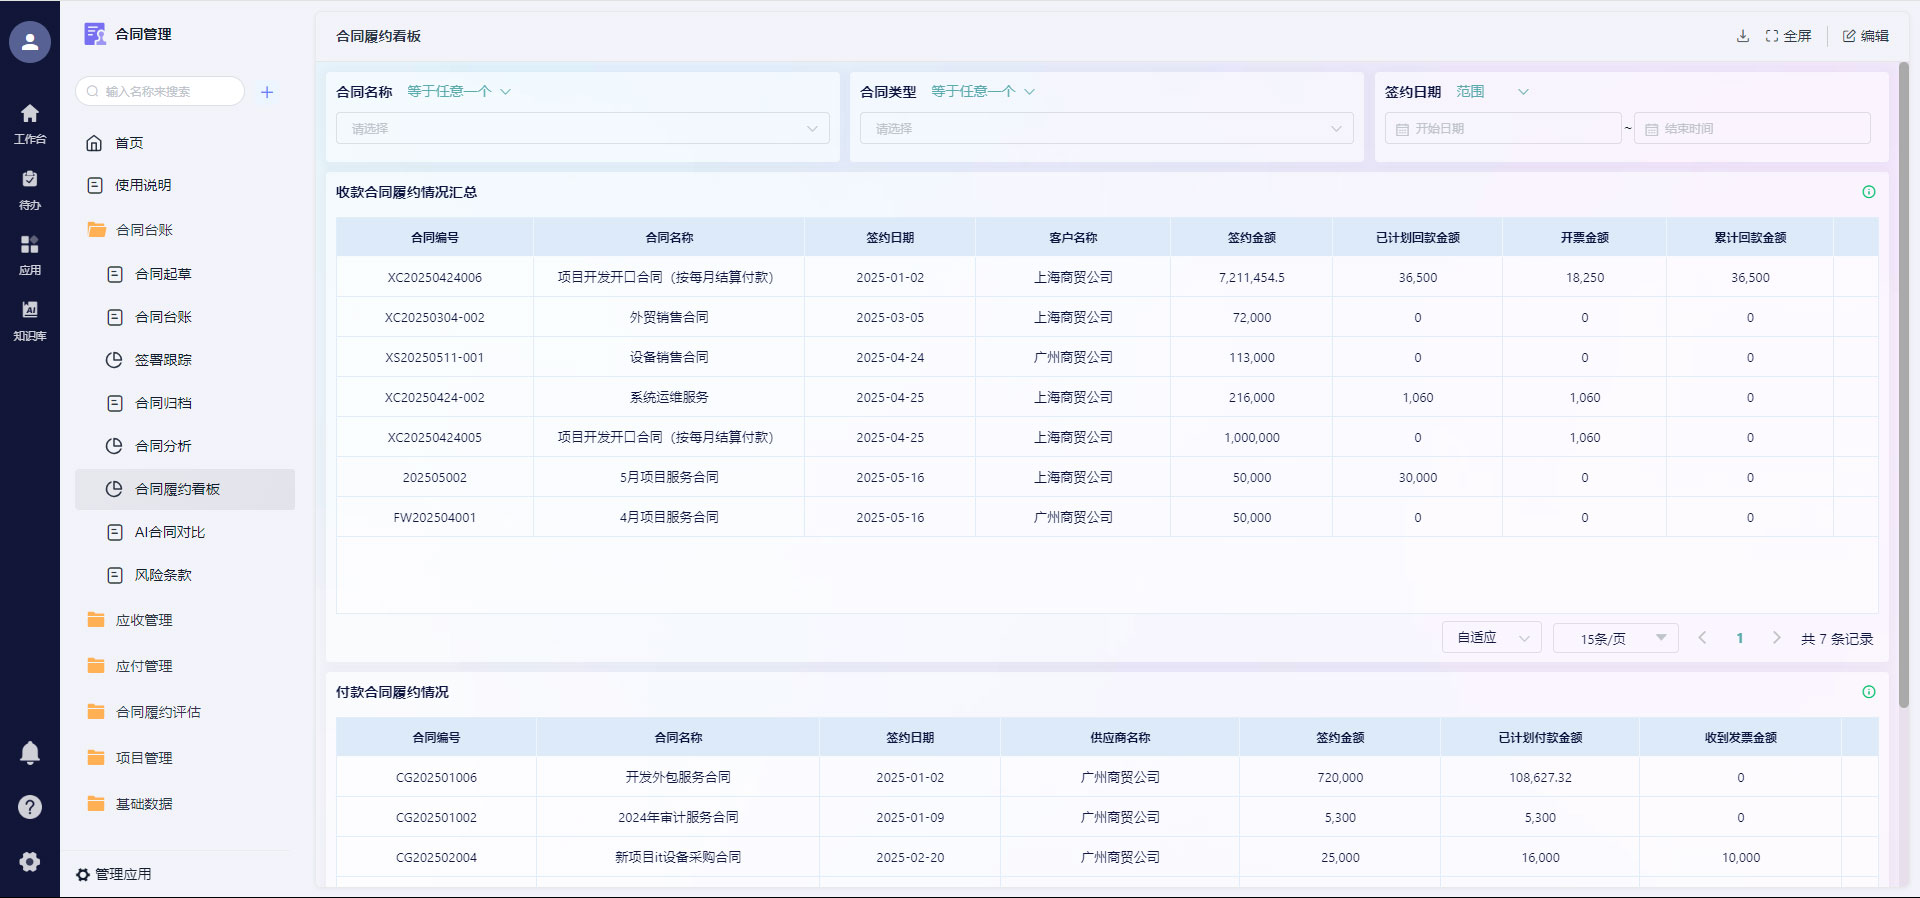Click the 编辑 edit button
1920x898 pixels.
(1865, 36)
